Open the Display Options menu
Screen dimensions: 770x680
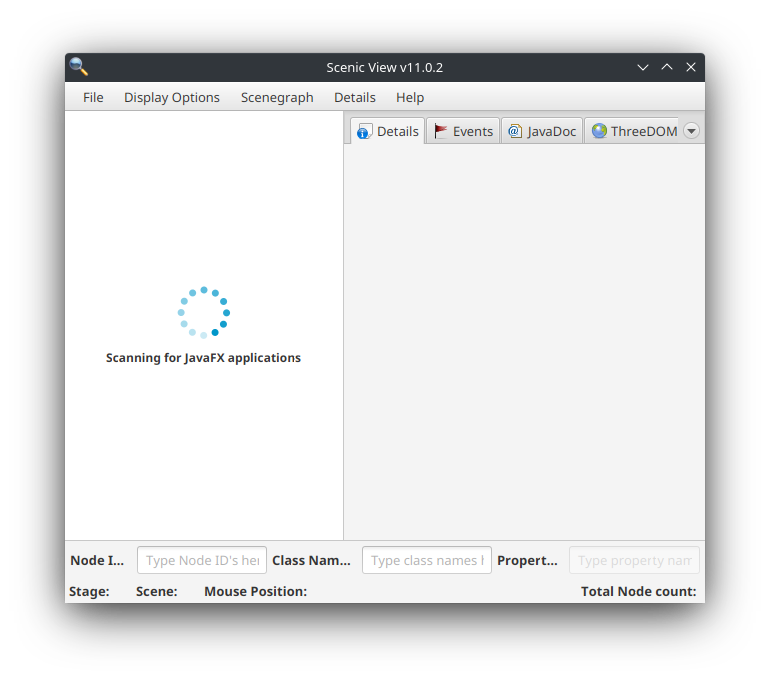(x=172, y=97)
